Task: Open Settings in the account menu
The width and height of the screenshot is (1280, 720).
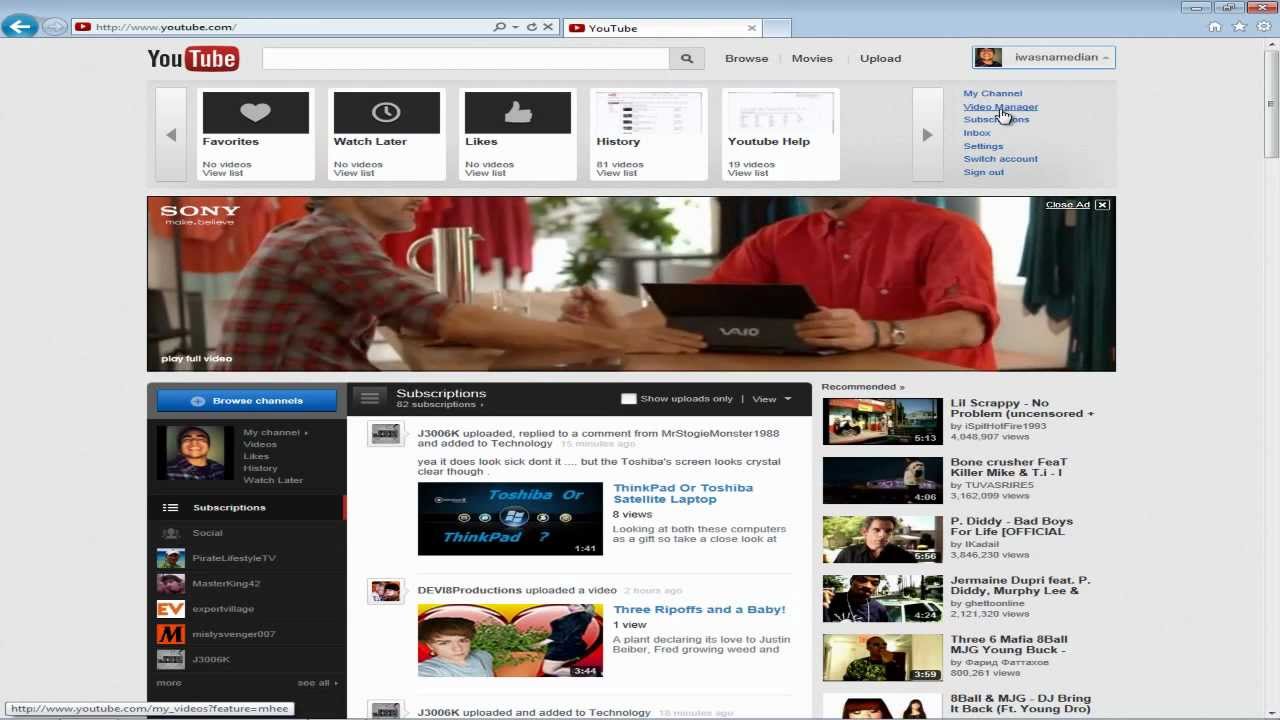Action: [983, 146]
